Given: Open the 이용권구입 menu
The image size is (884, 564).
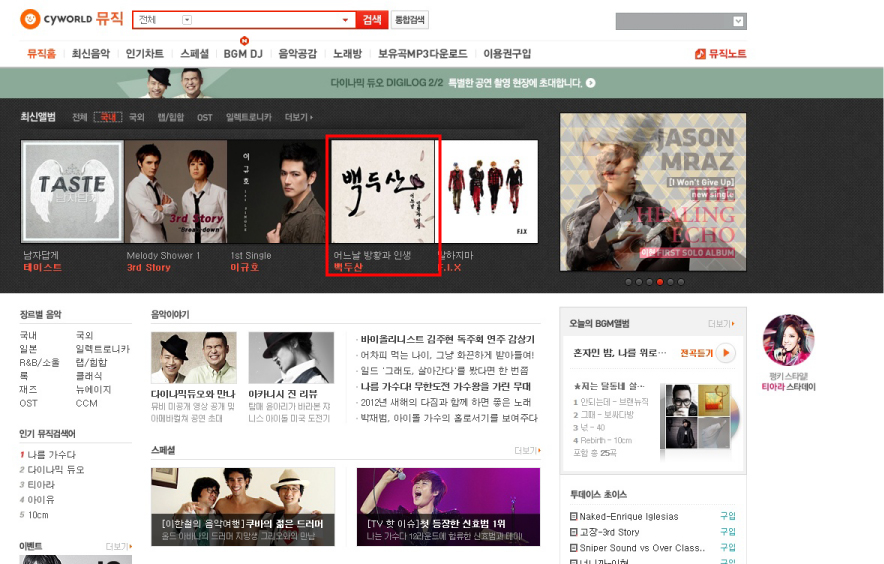Looking at the screenshot, I should click(x=507, y=54).
